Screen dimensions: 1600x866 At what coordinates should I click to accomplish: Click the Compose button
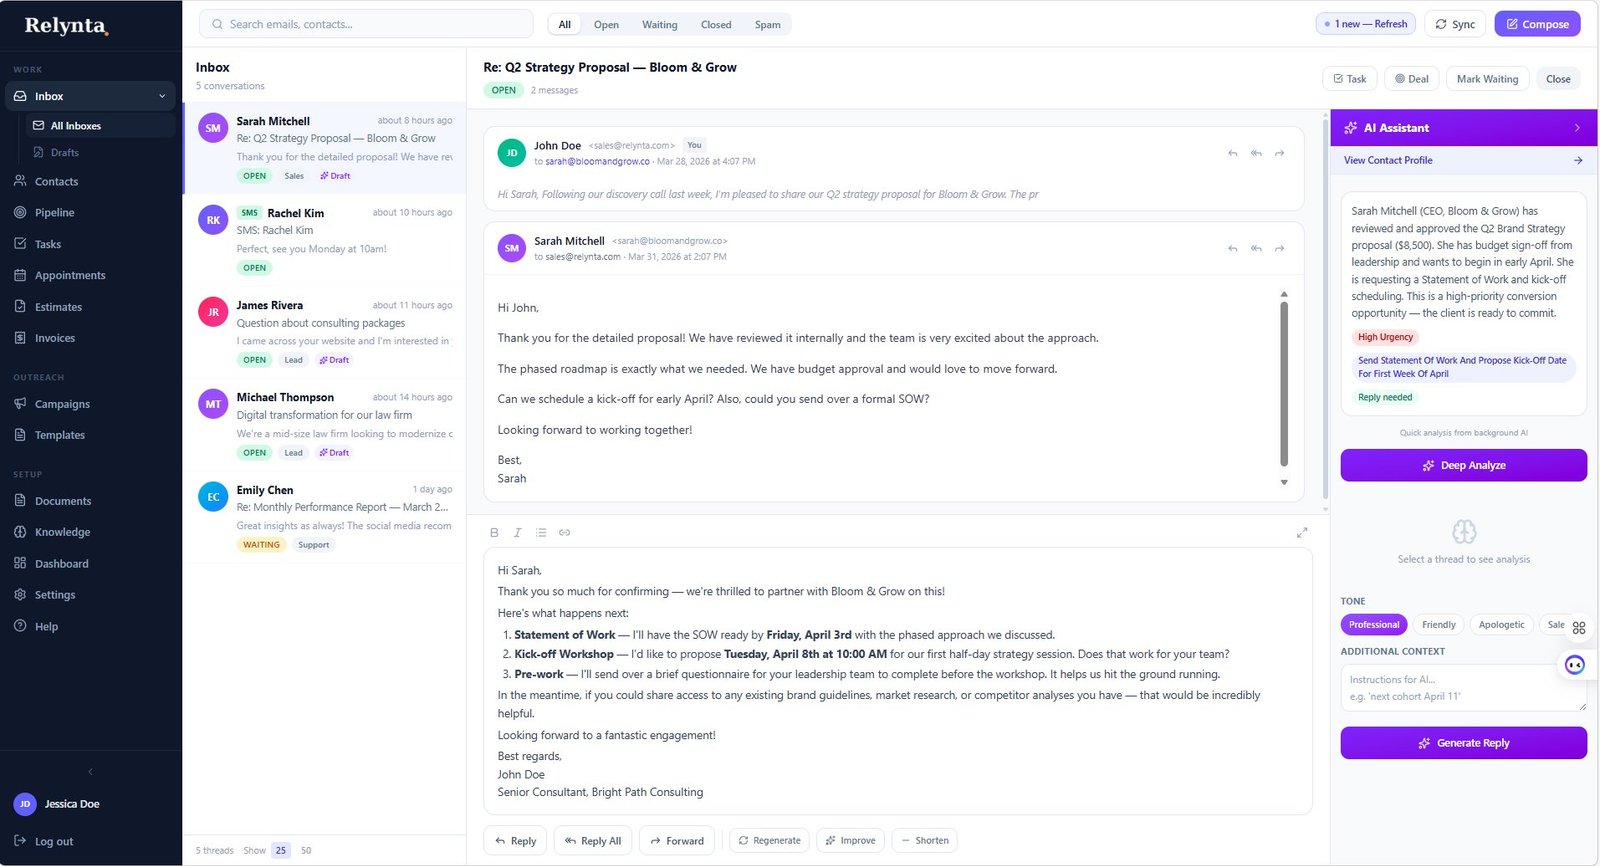point(1537,24)
